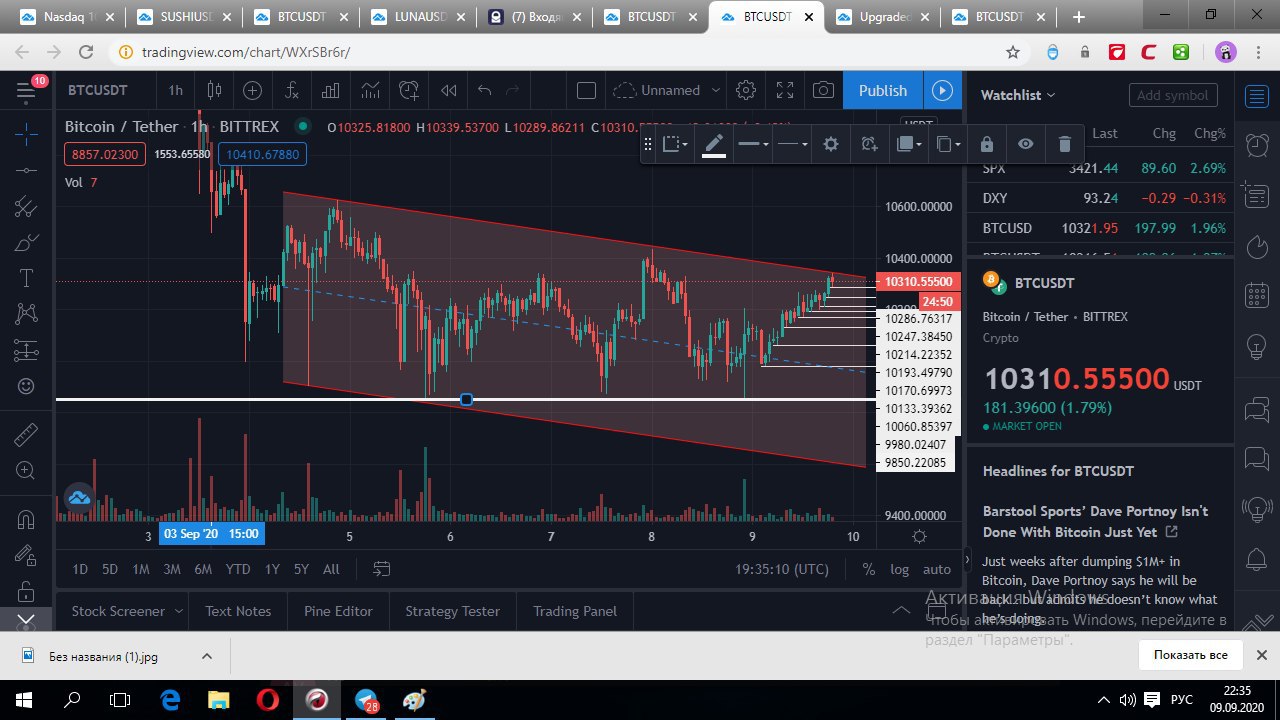Open the Gann and Fibonacci tools
Viewport: 1280px width, 720px height.
[x=26, y=207]
